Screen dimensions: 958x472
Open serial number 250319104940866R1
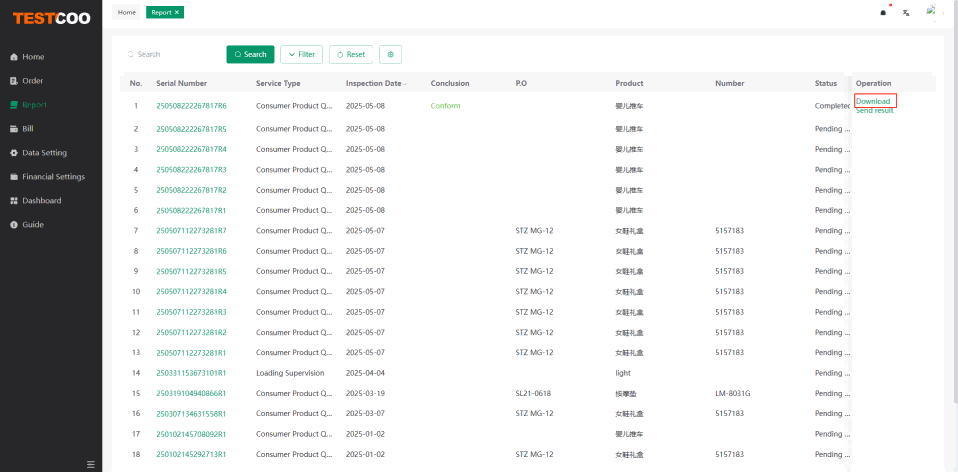(x=191, y=393)
